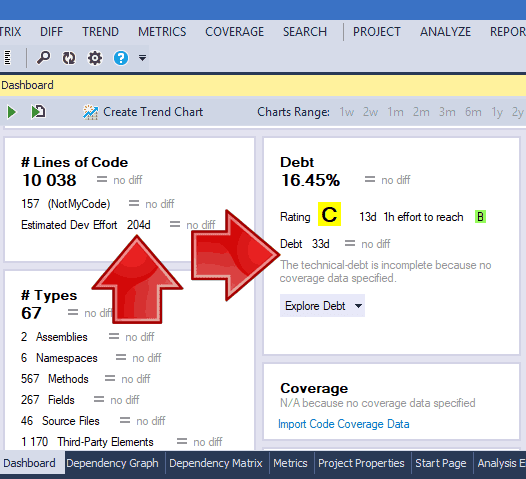
Task: Open the Explore Debt dropdown
Action: tap(322, 306)
